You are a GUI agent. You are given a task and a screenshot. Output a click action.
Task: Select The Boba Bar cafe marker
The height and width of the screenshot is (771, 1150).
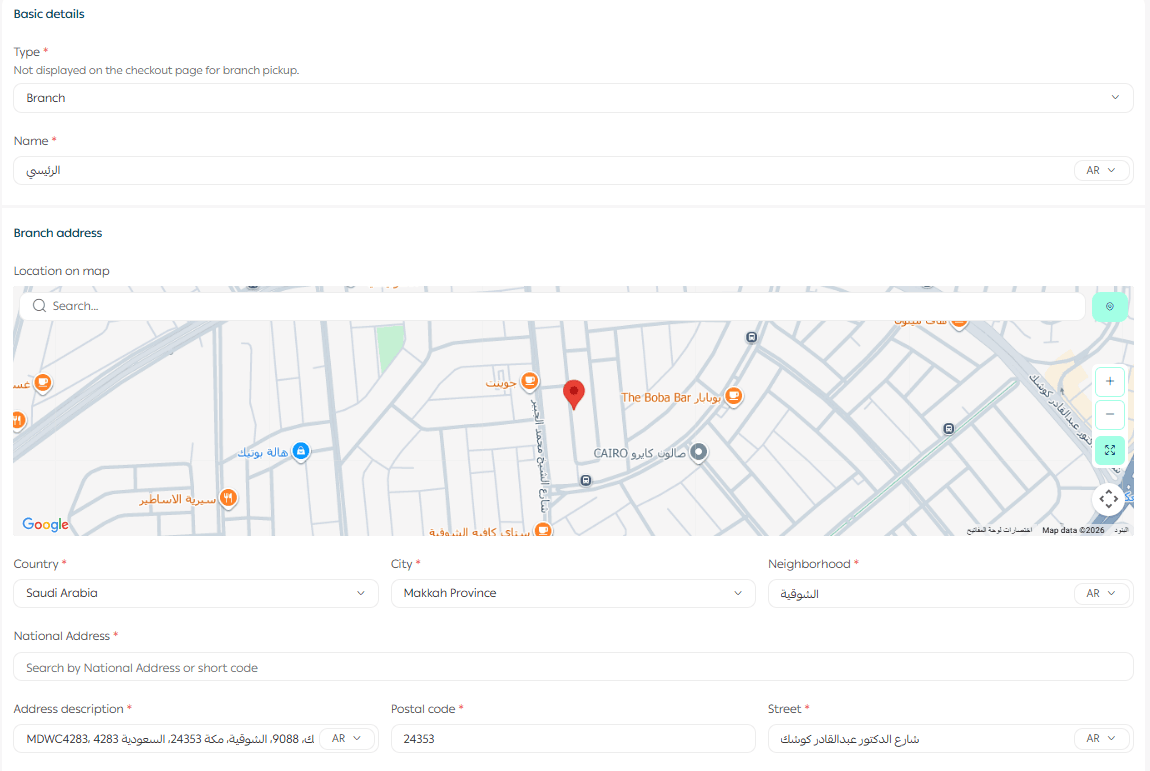[733, 397]
